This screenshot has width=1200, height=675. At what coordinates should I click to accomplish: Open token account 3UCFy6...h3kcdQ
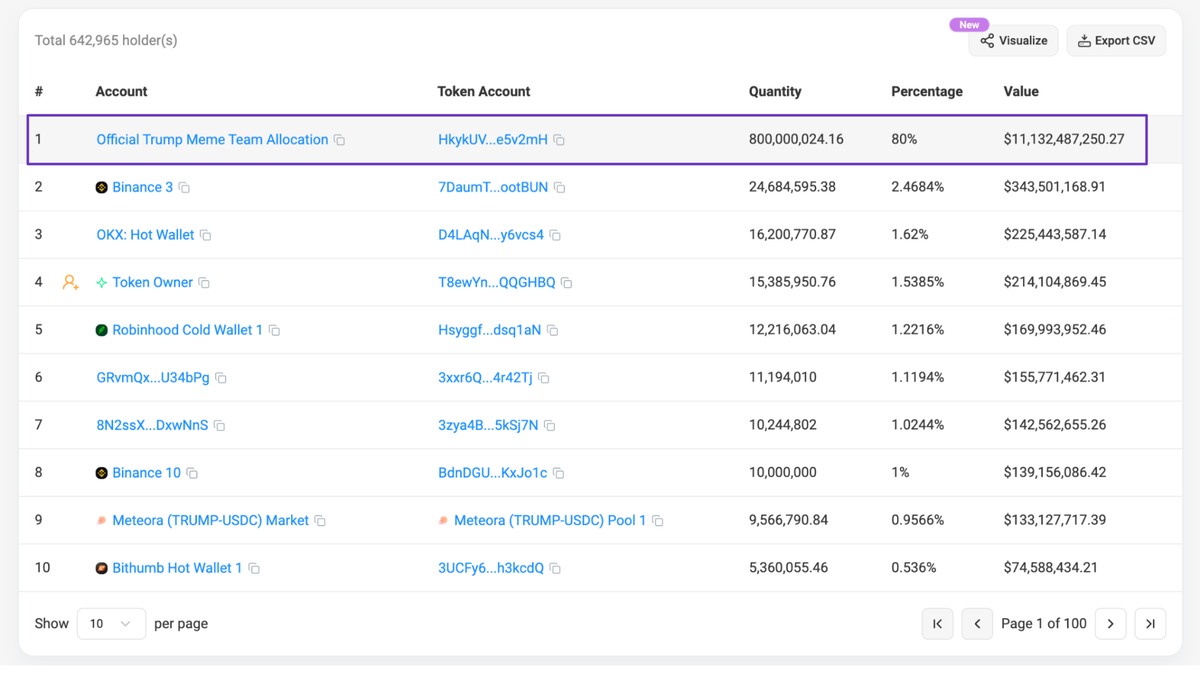[491, 568]
